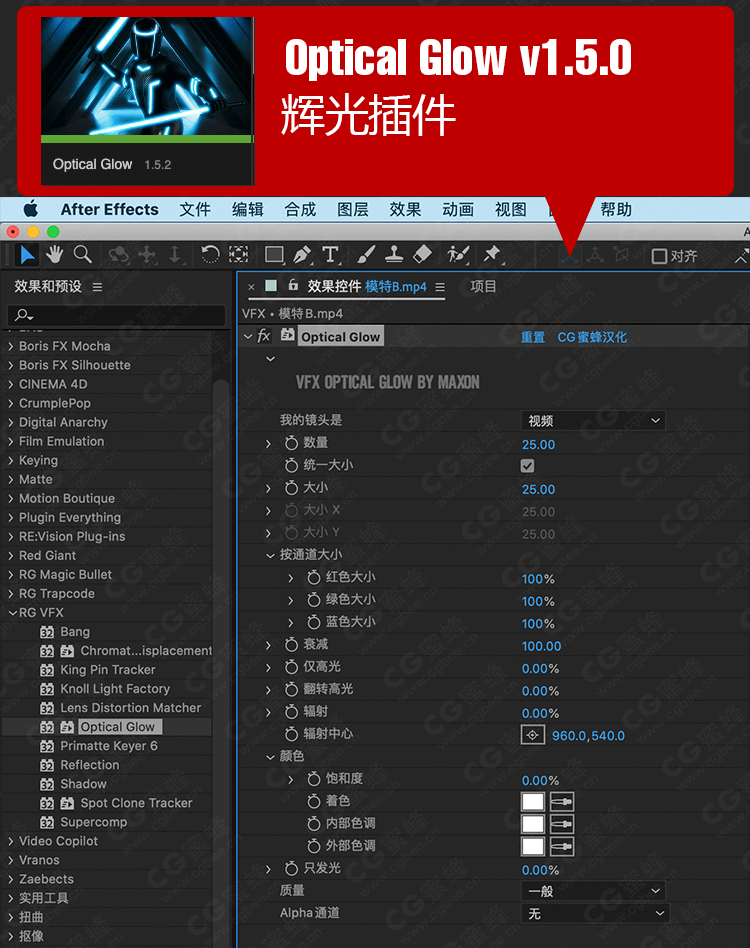Click the search magnifier in Effects panel
Image resolution: width=750 pixels, height=948 pixels.
point(24,315)
